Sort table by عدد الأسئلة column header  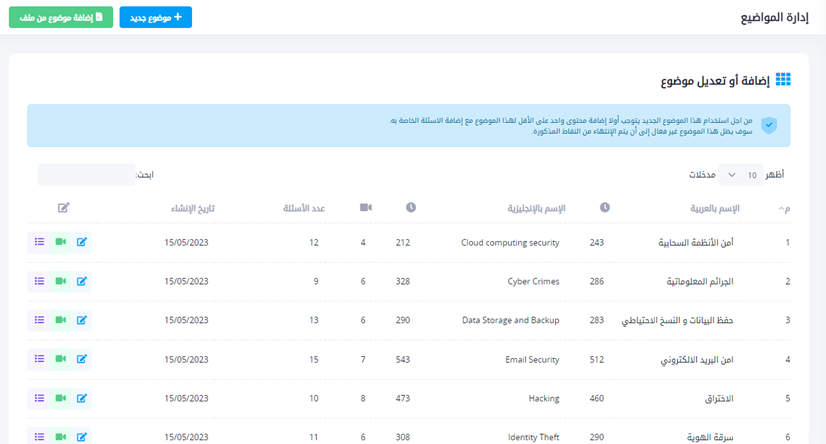(302, 208)
